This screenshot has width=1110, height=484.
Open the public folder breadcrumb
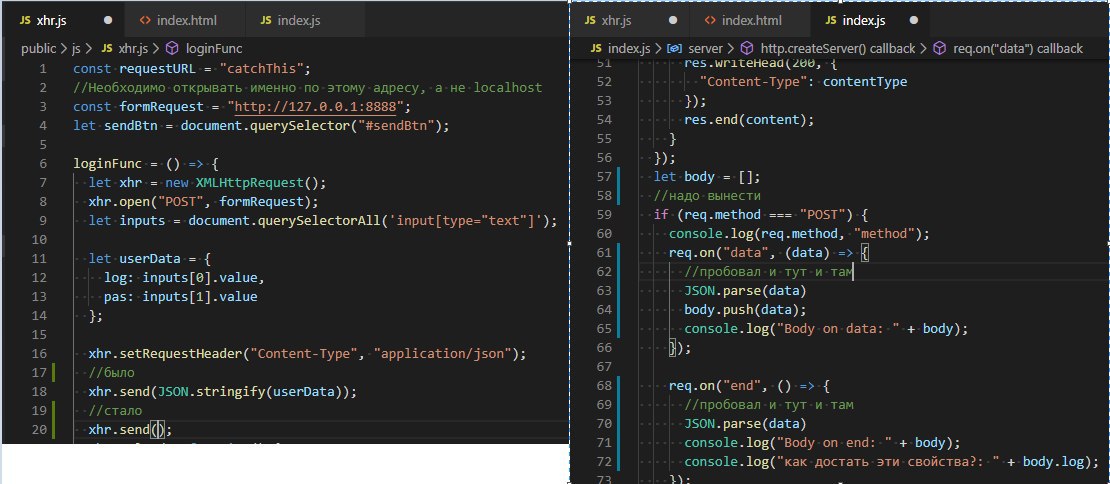39,48
